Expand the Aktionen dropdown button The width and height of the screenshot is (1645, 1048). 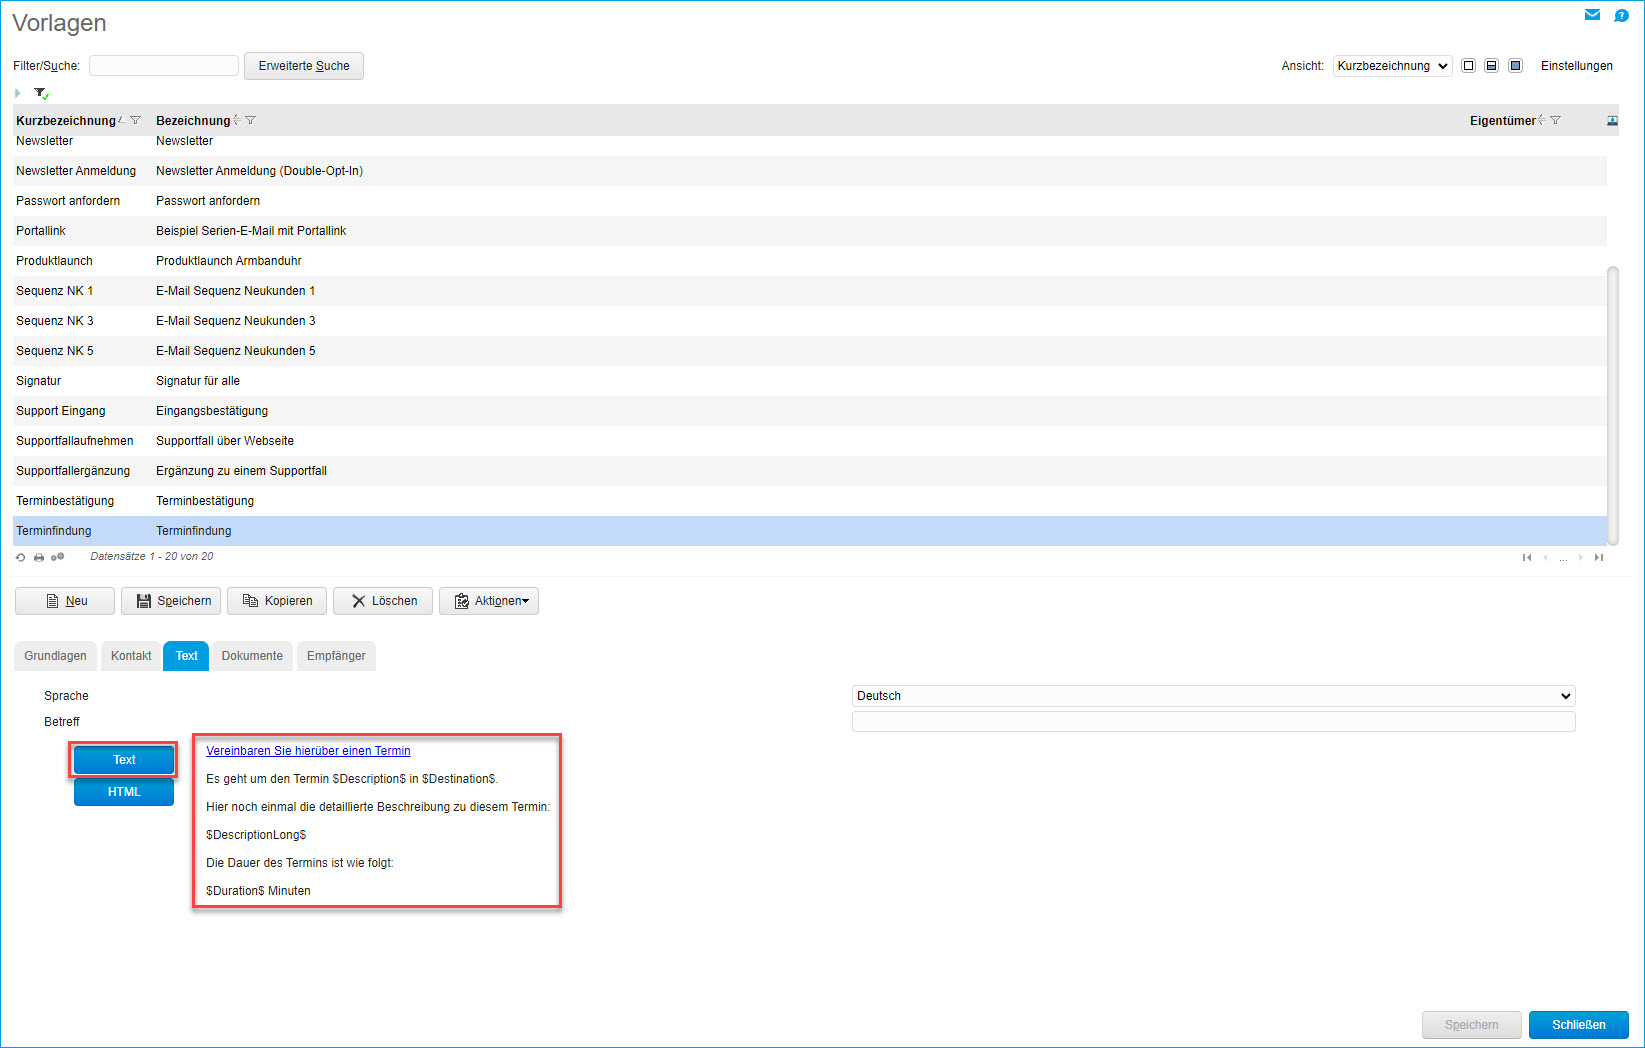(489, 601)
